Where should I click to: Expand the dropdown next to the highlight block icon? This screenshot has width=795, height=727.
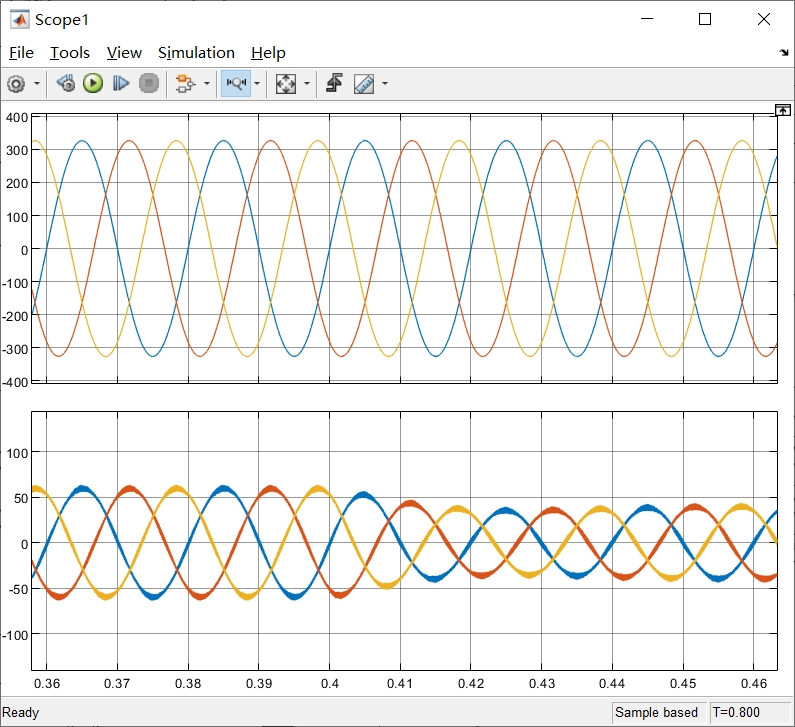click(207, 84)
